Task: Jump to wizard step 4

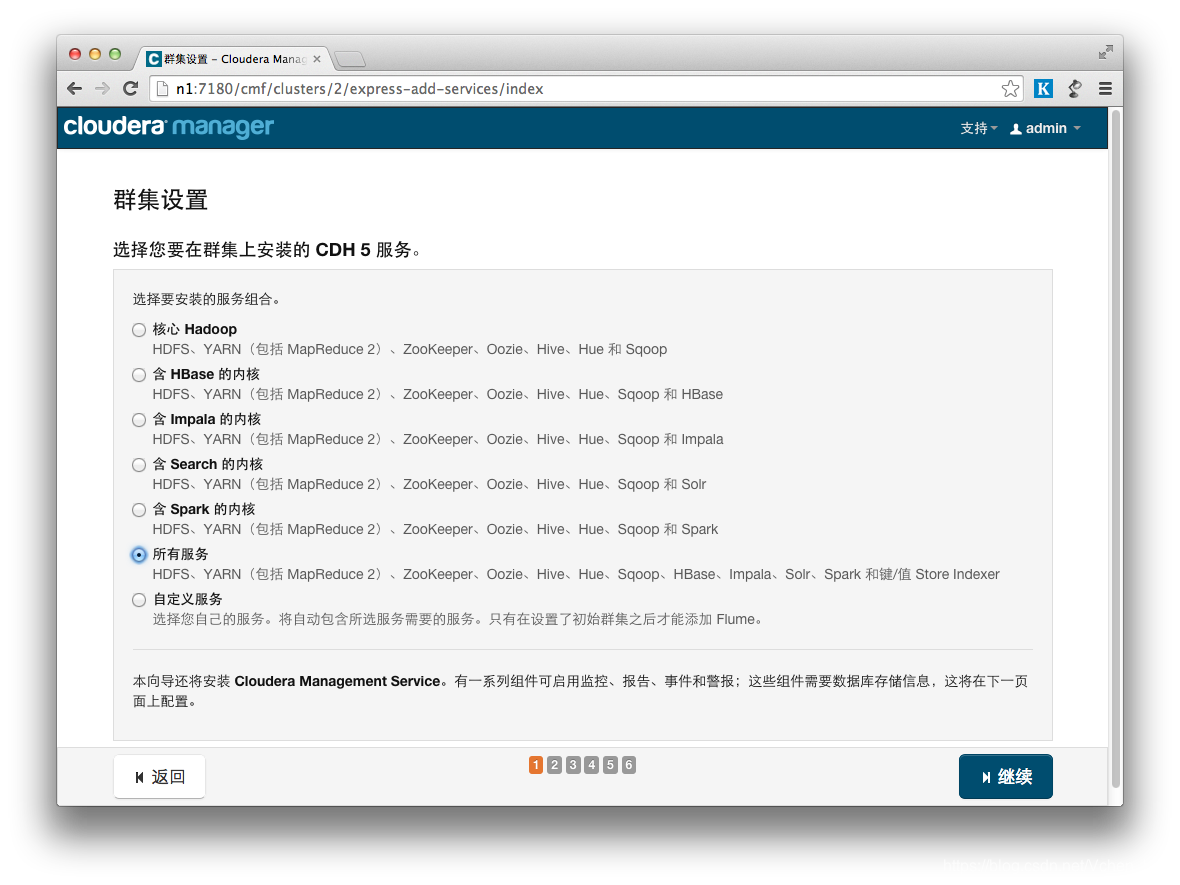Action: coord(592,765)
